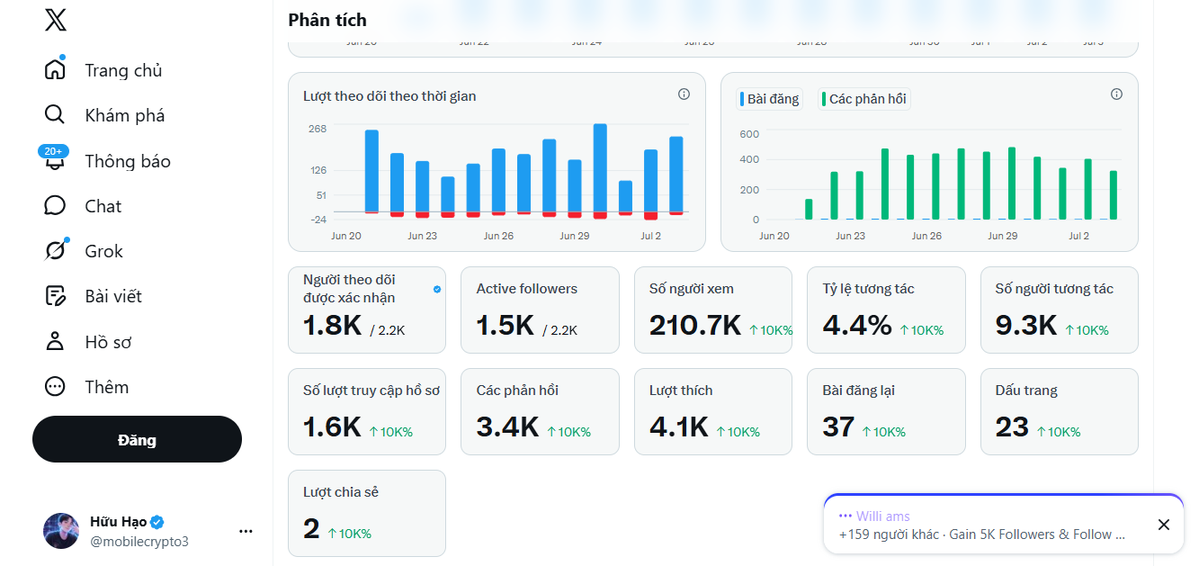1199x566 pixels.
Task: Click the Số người tương tác card
Action: coord(1059,310)
